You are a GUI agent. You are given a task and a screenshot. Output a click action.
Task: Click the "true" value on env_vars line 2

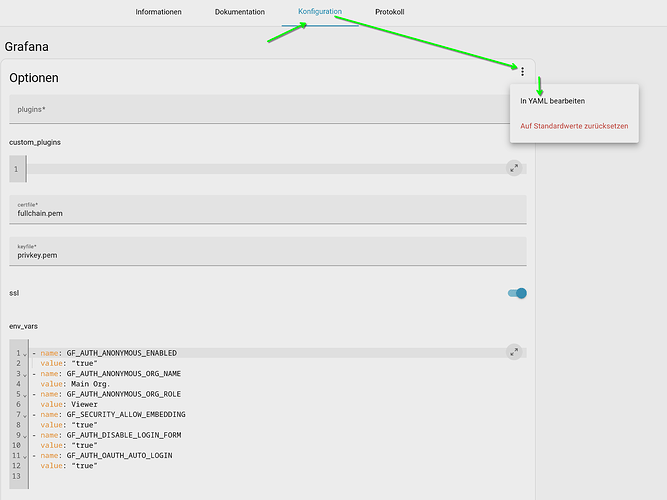[84, 363]
